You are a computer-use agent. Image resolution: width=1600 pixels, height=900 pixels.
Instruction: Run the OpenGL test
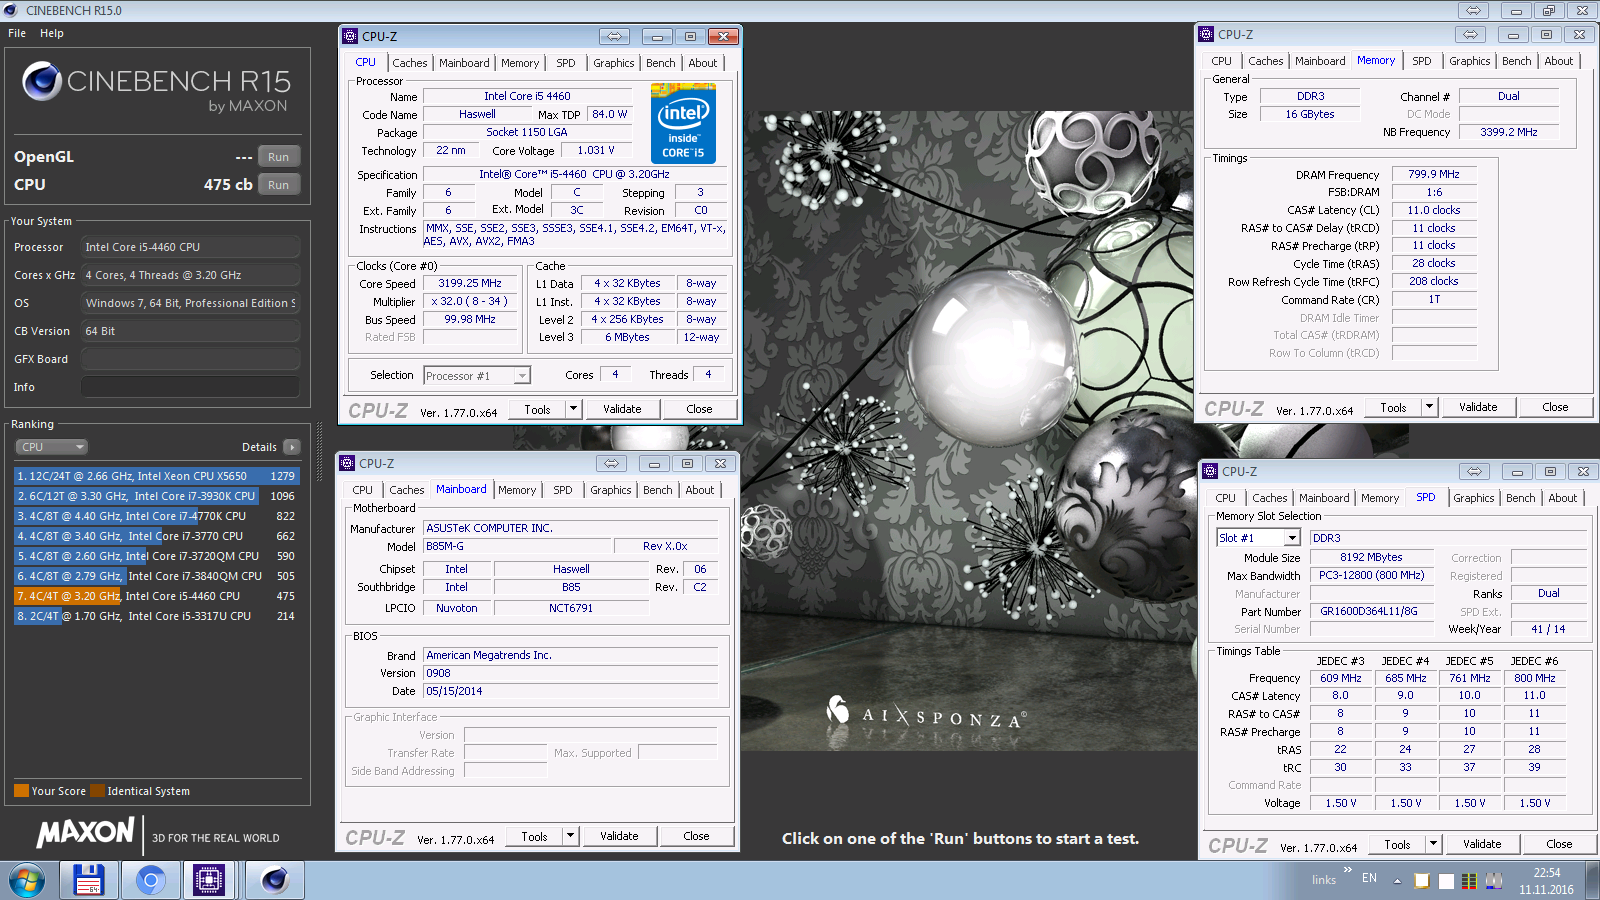tap(278, 157)
